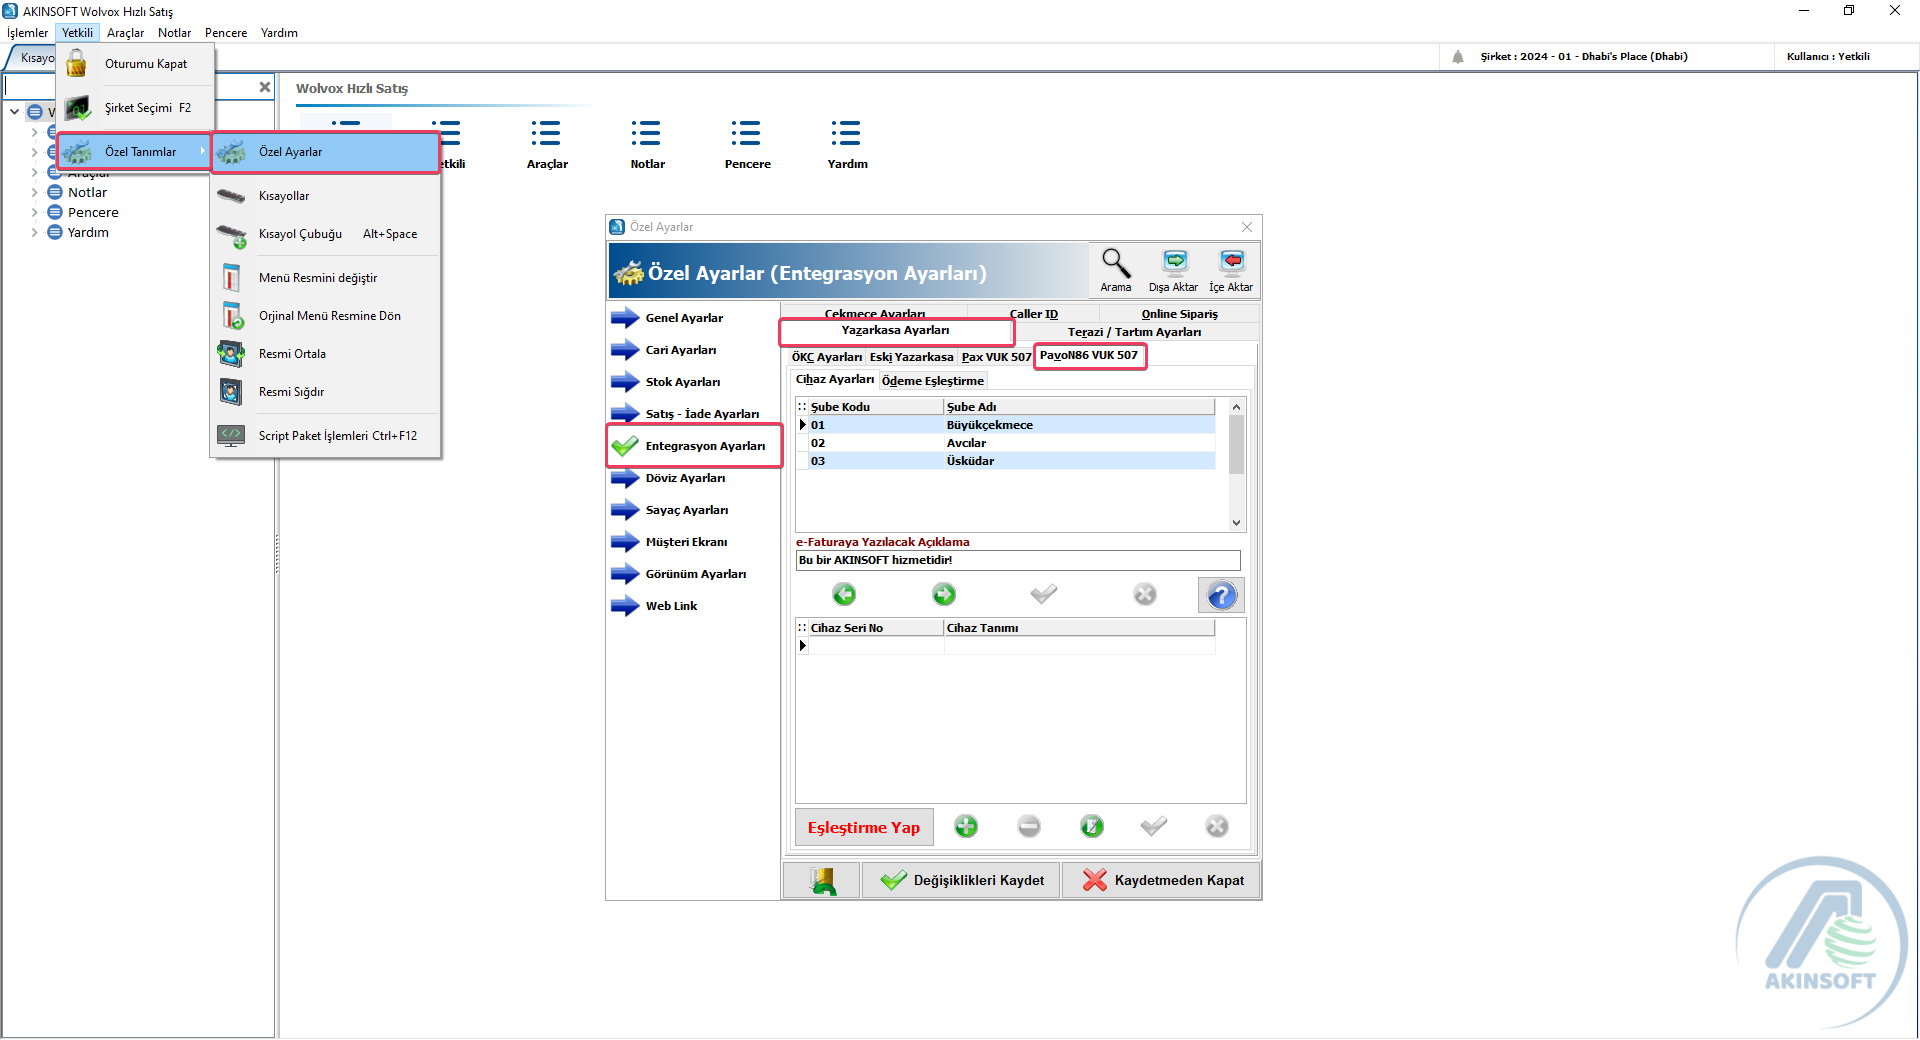Close the Özel Ayarlar dialog
Viewport: 1920px width, 1040px height.
(1247, 227)
